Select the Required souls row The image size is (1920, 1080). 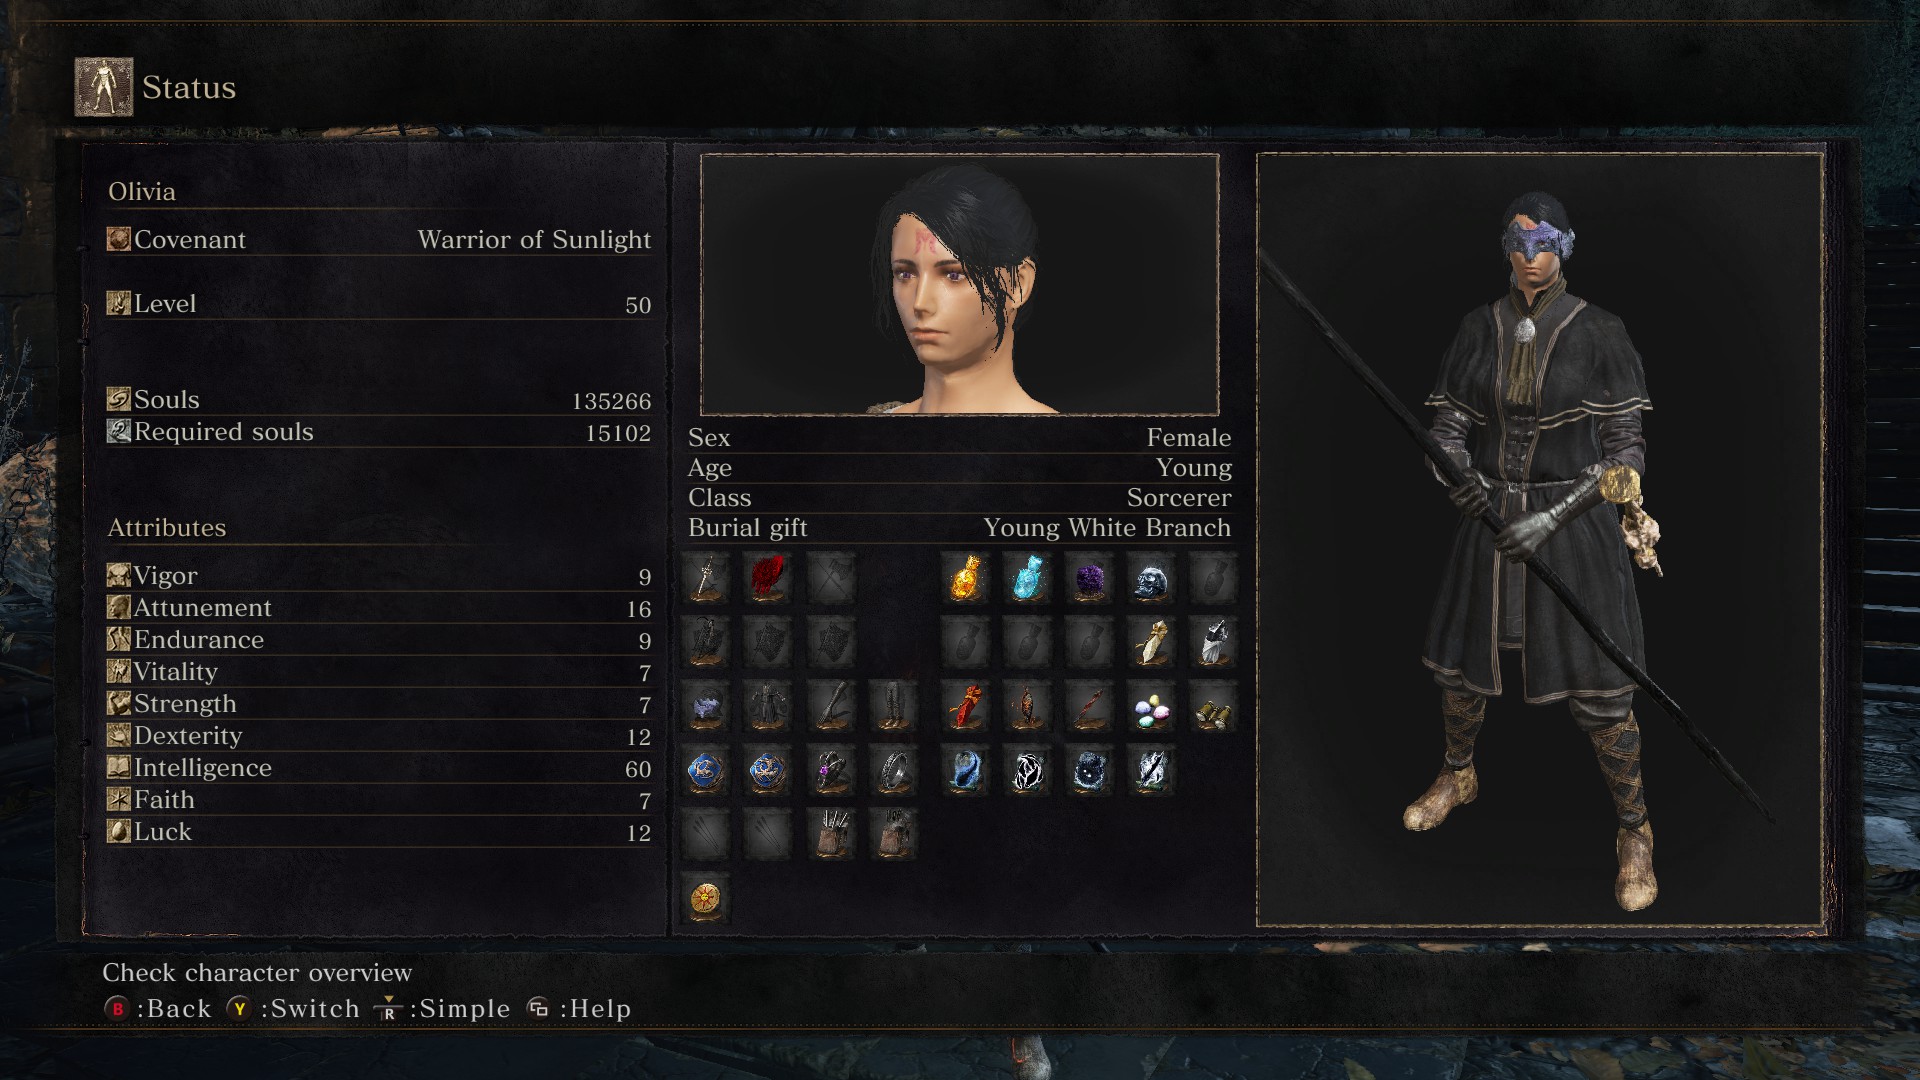[379, 432]
